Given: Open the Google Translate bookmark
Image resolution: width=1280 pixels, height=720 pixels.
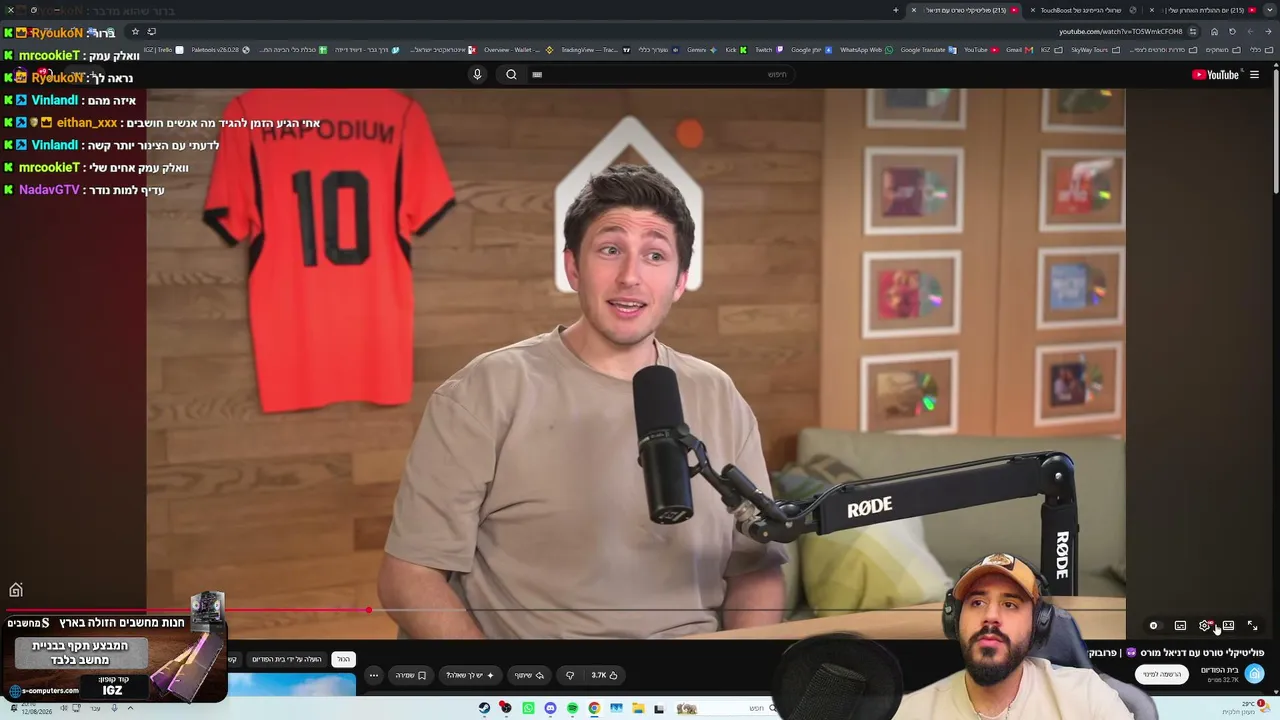Looking at the screenshot, I should point(928,49).
